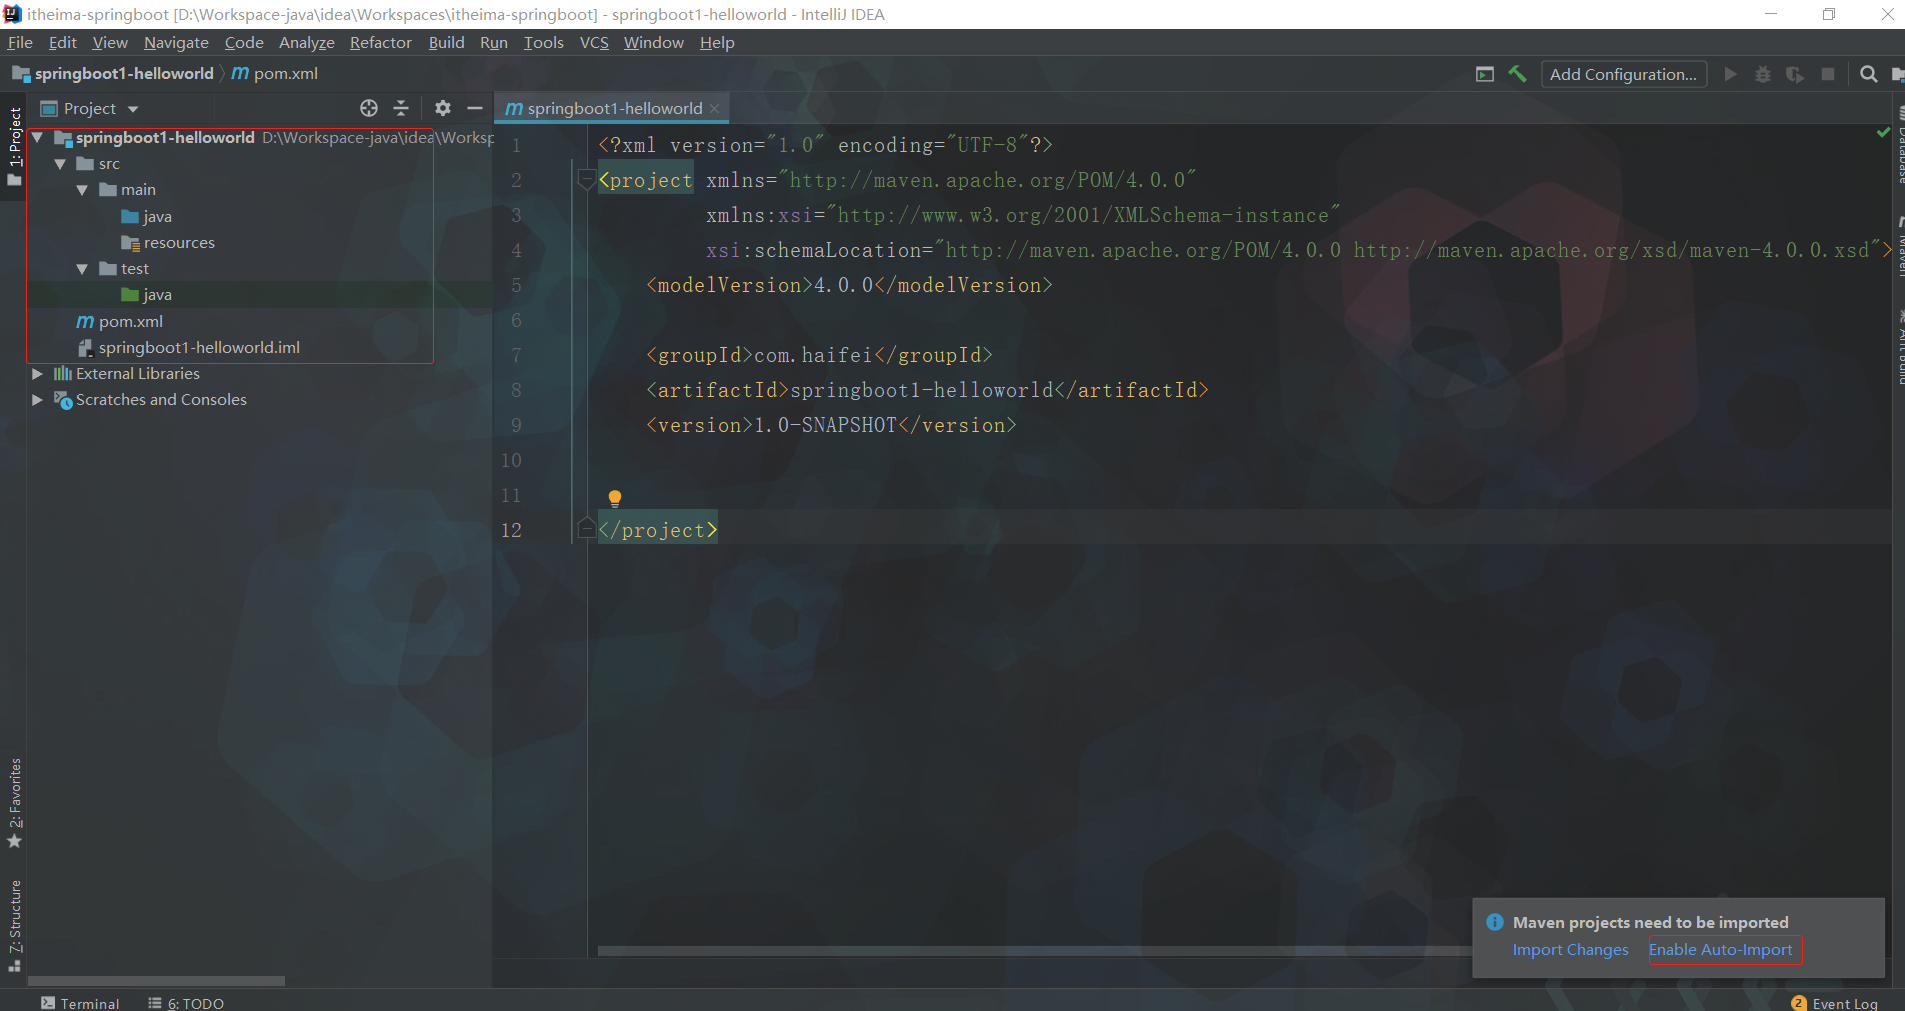Fold the closing project tag at line 12

587,529
